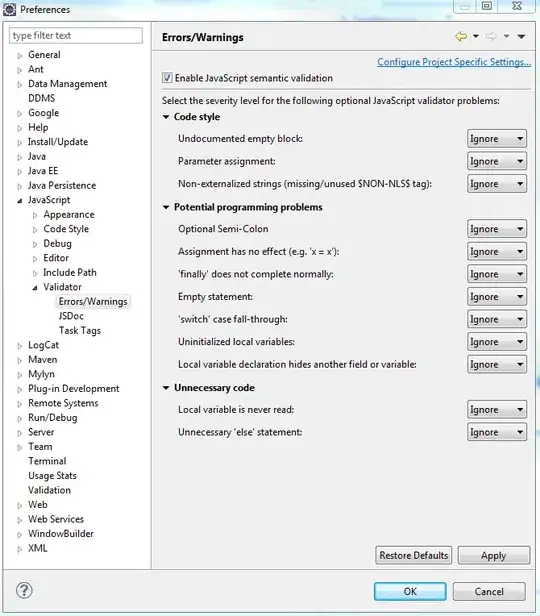
Task: Collapse the Potential programming problems section
Action: (166, 207)
